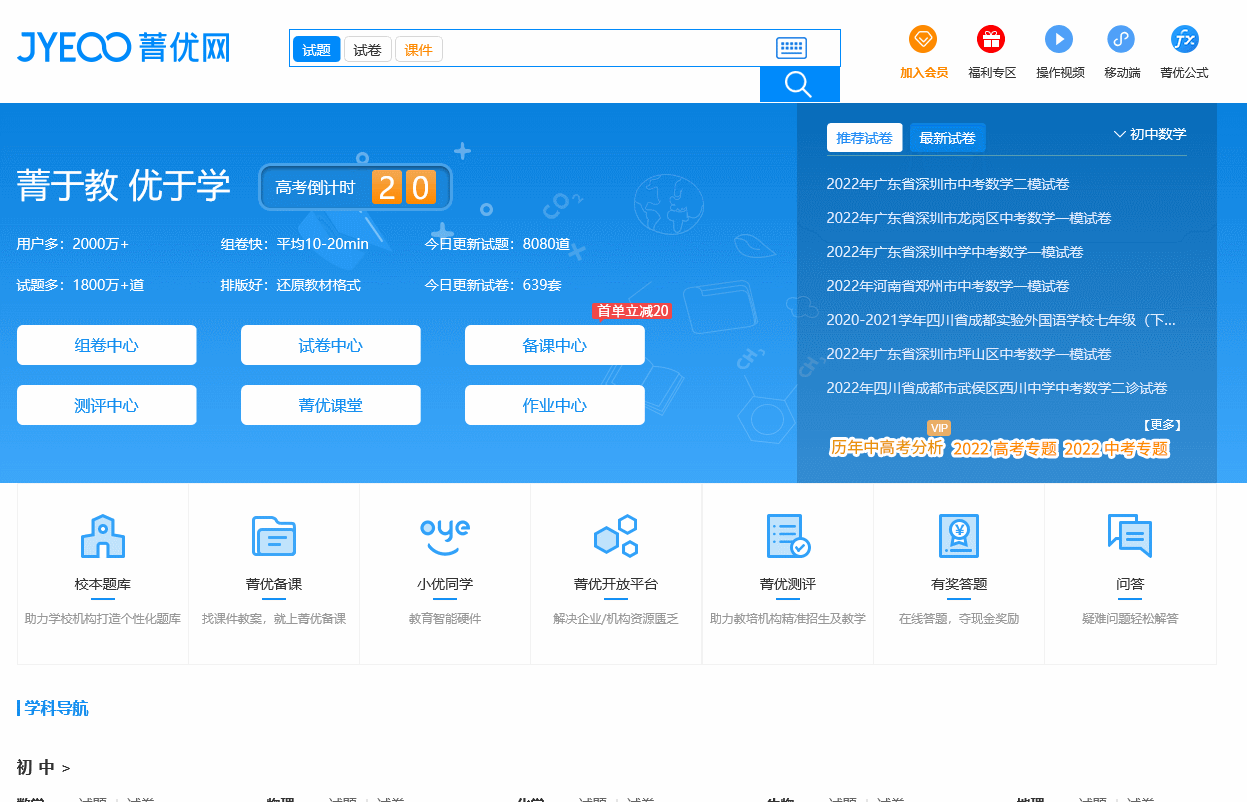1247x802 pixels.
Task: Click 疑难问题轻松解答 description
Action: tap(1130, 619)
